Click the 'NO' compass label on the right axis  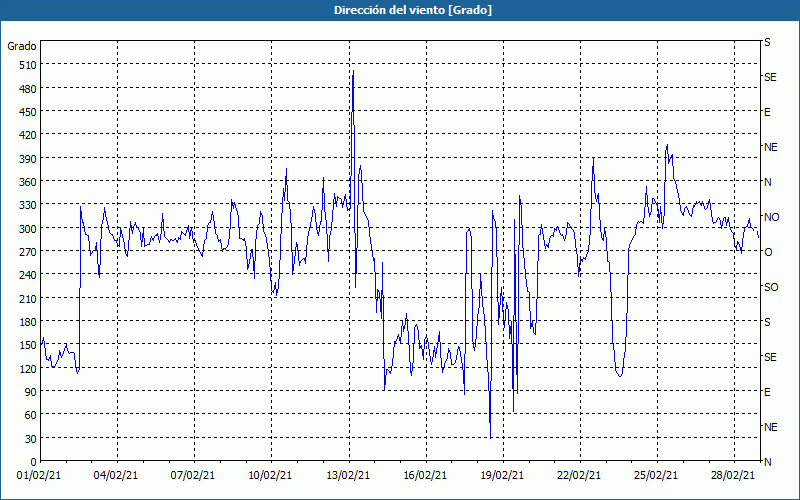771,217
